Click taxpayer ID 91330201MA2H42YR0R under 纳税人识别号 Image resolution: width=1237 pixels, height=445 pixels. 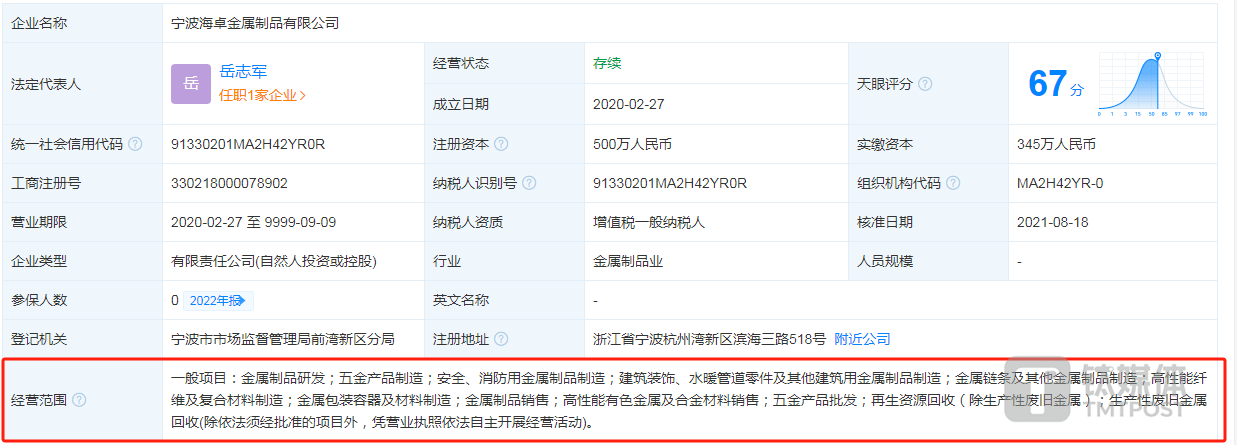tap(670, 183)
